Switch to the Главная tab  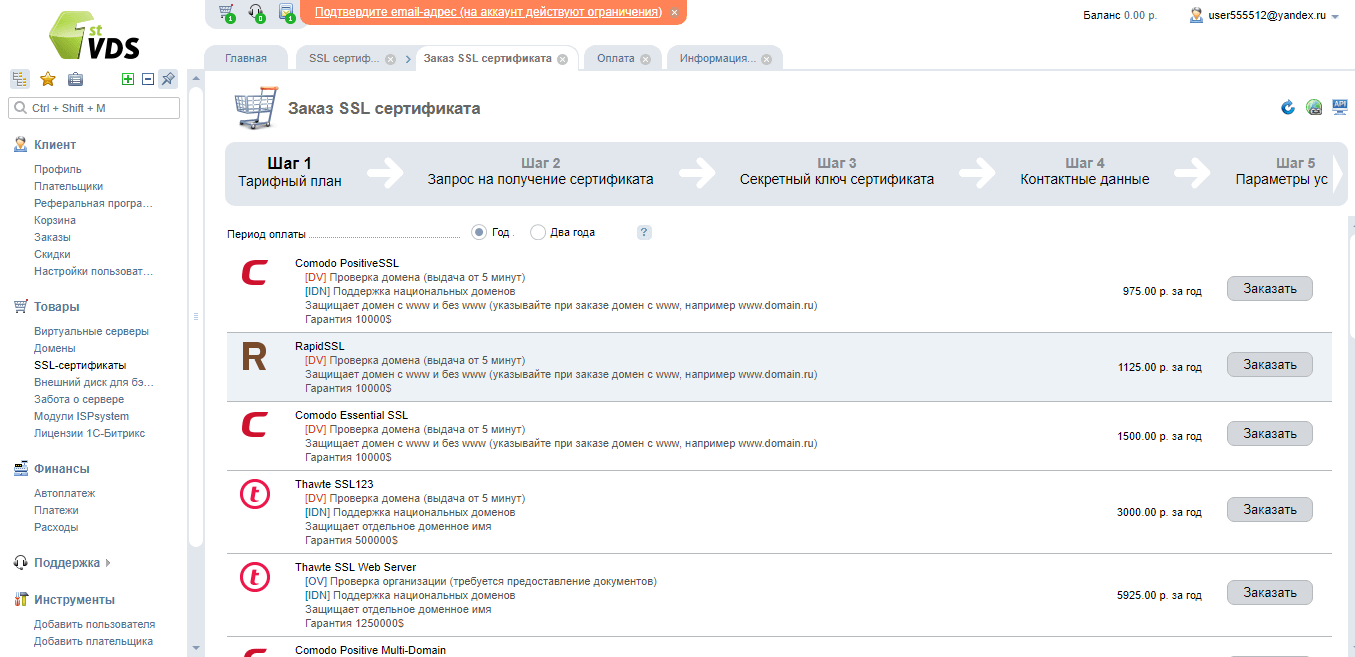tap(246, 58)
